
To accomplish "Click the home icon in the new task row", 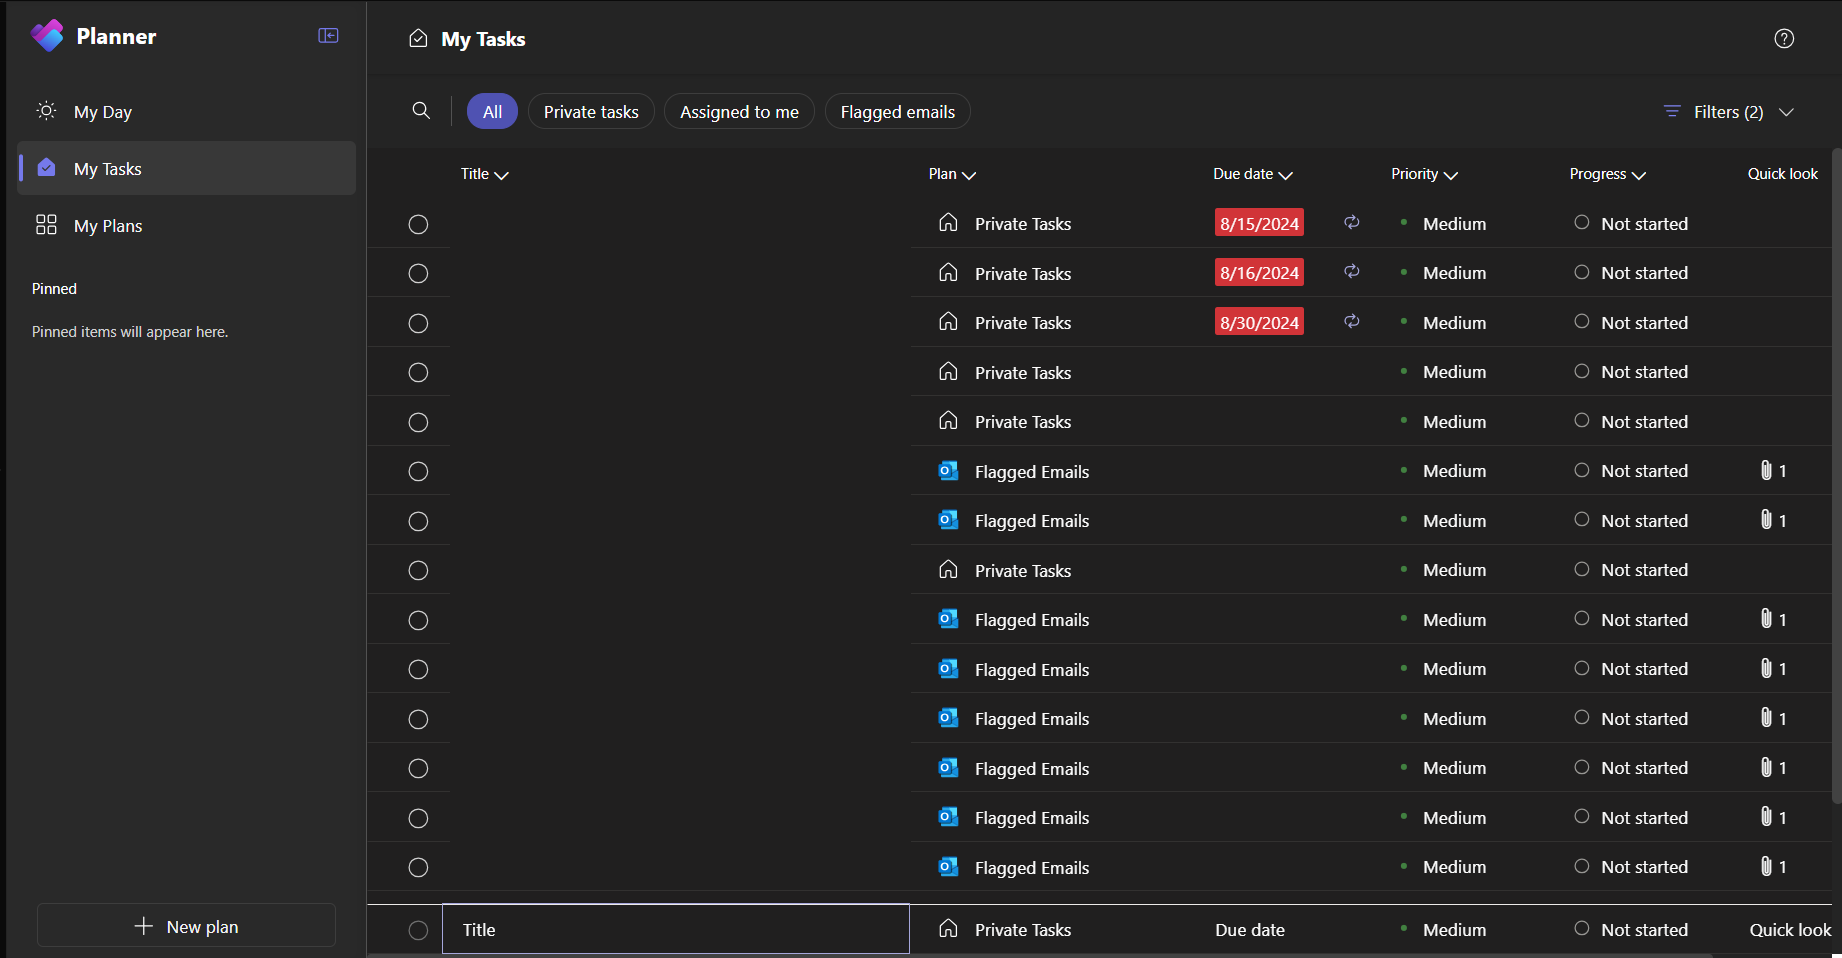I will tap(948, 929).
